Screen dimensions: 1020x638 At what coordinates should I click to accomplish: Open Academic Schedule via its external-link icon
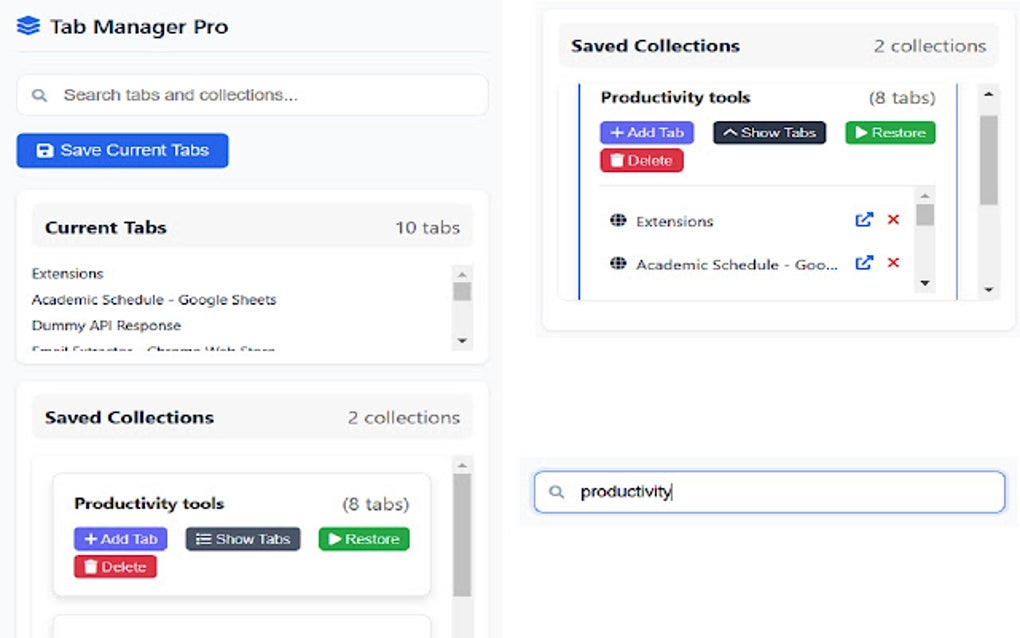tap(864, 263)
